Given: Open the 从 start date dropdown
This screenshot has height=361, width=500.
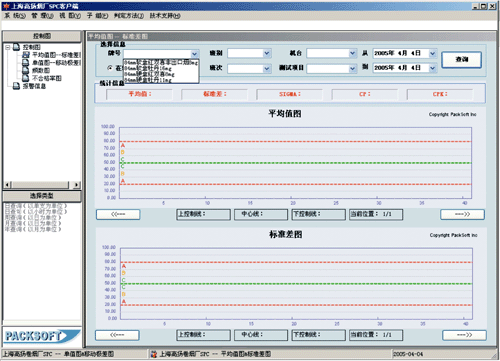Looking at the screenshot, I should tap(433, 53).
